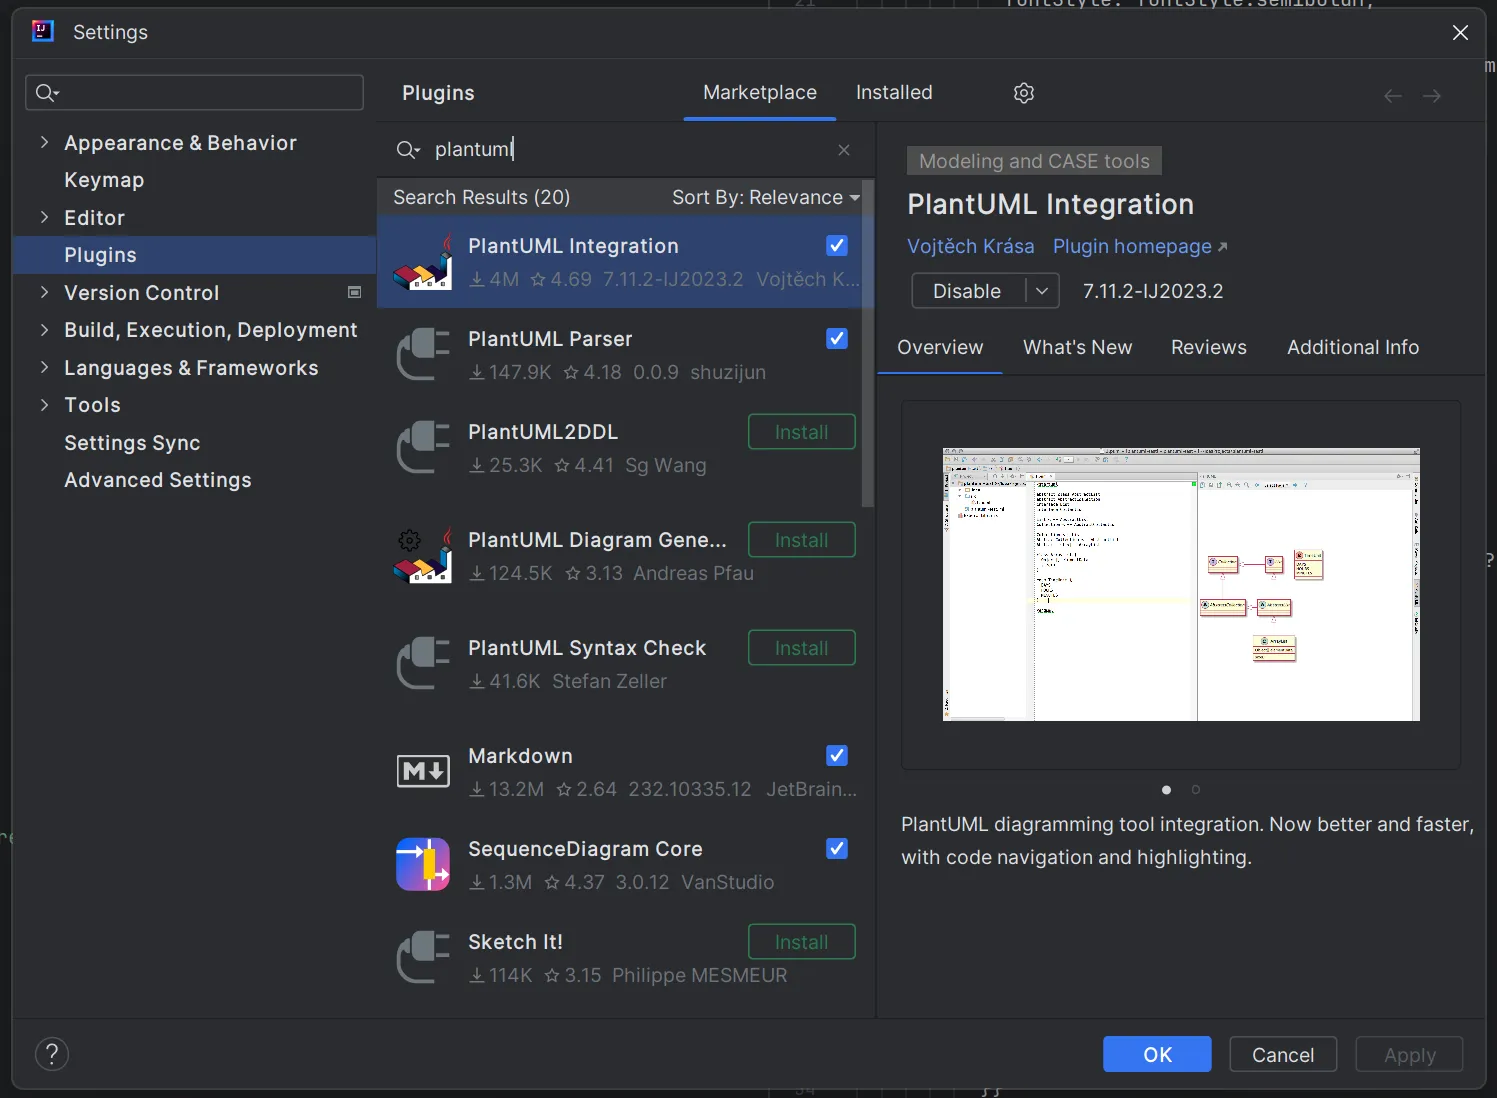
Task: Install PlantUML Diagram Generator plugin
Action: click(x=801, y=540)
